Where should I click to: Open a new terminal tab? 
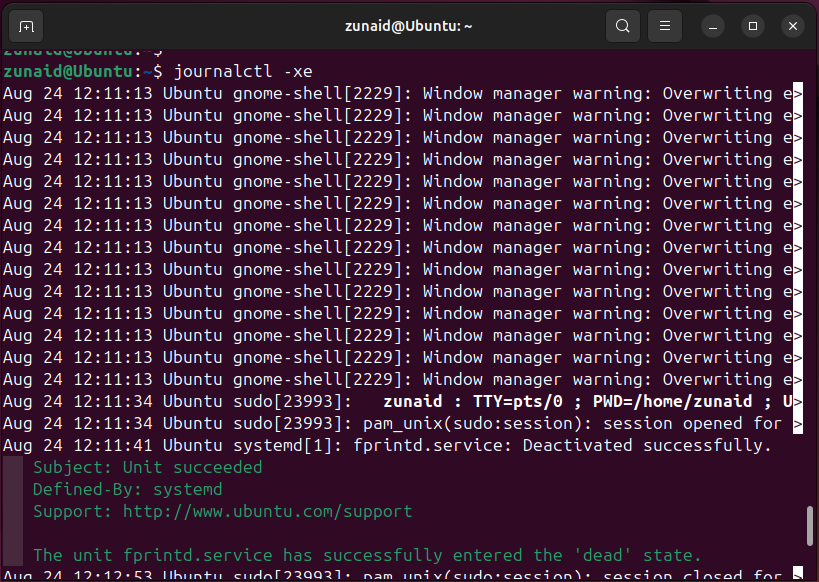pos(26,26)
